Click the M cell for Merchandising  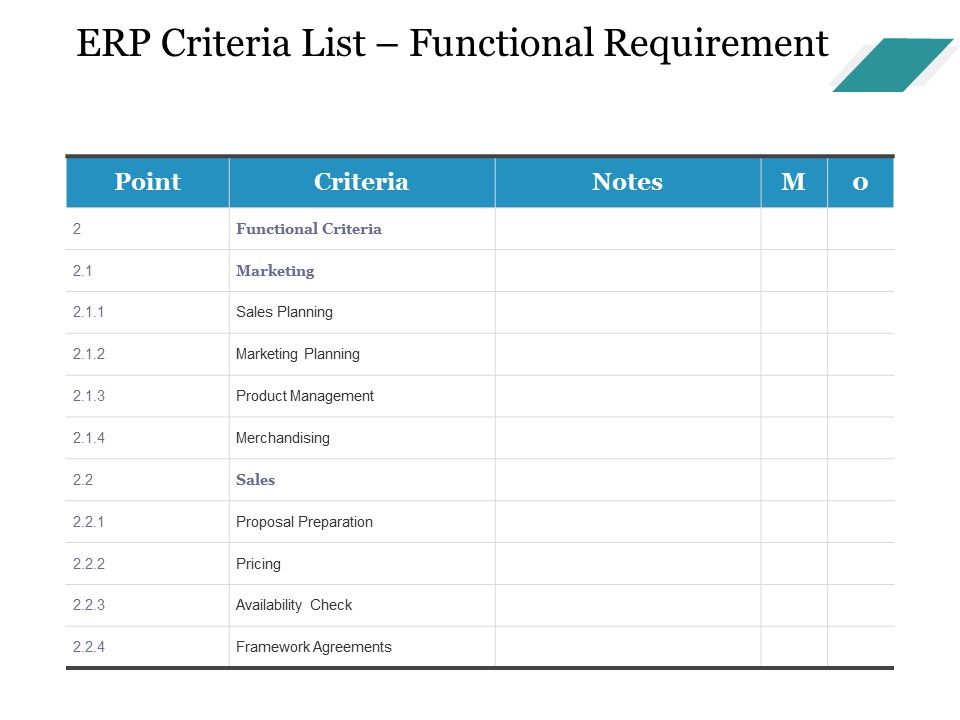[x=794, y=438]
